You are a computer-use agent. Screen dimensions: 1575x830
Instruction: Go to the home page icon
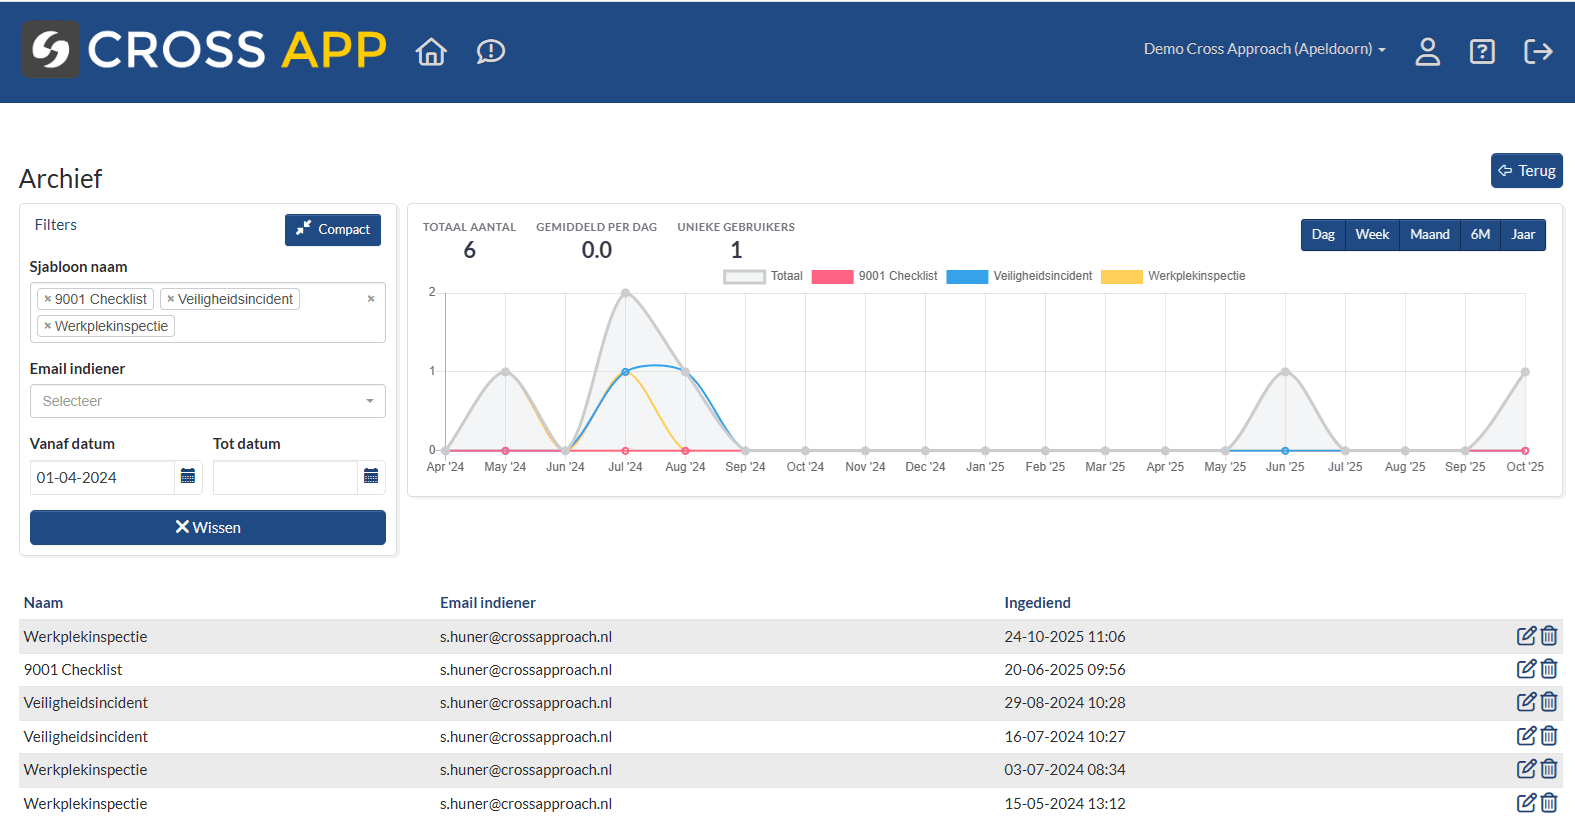(431, 51)
